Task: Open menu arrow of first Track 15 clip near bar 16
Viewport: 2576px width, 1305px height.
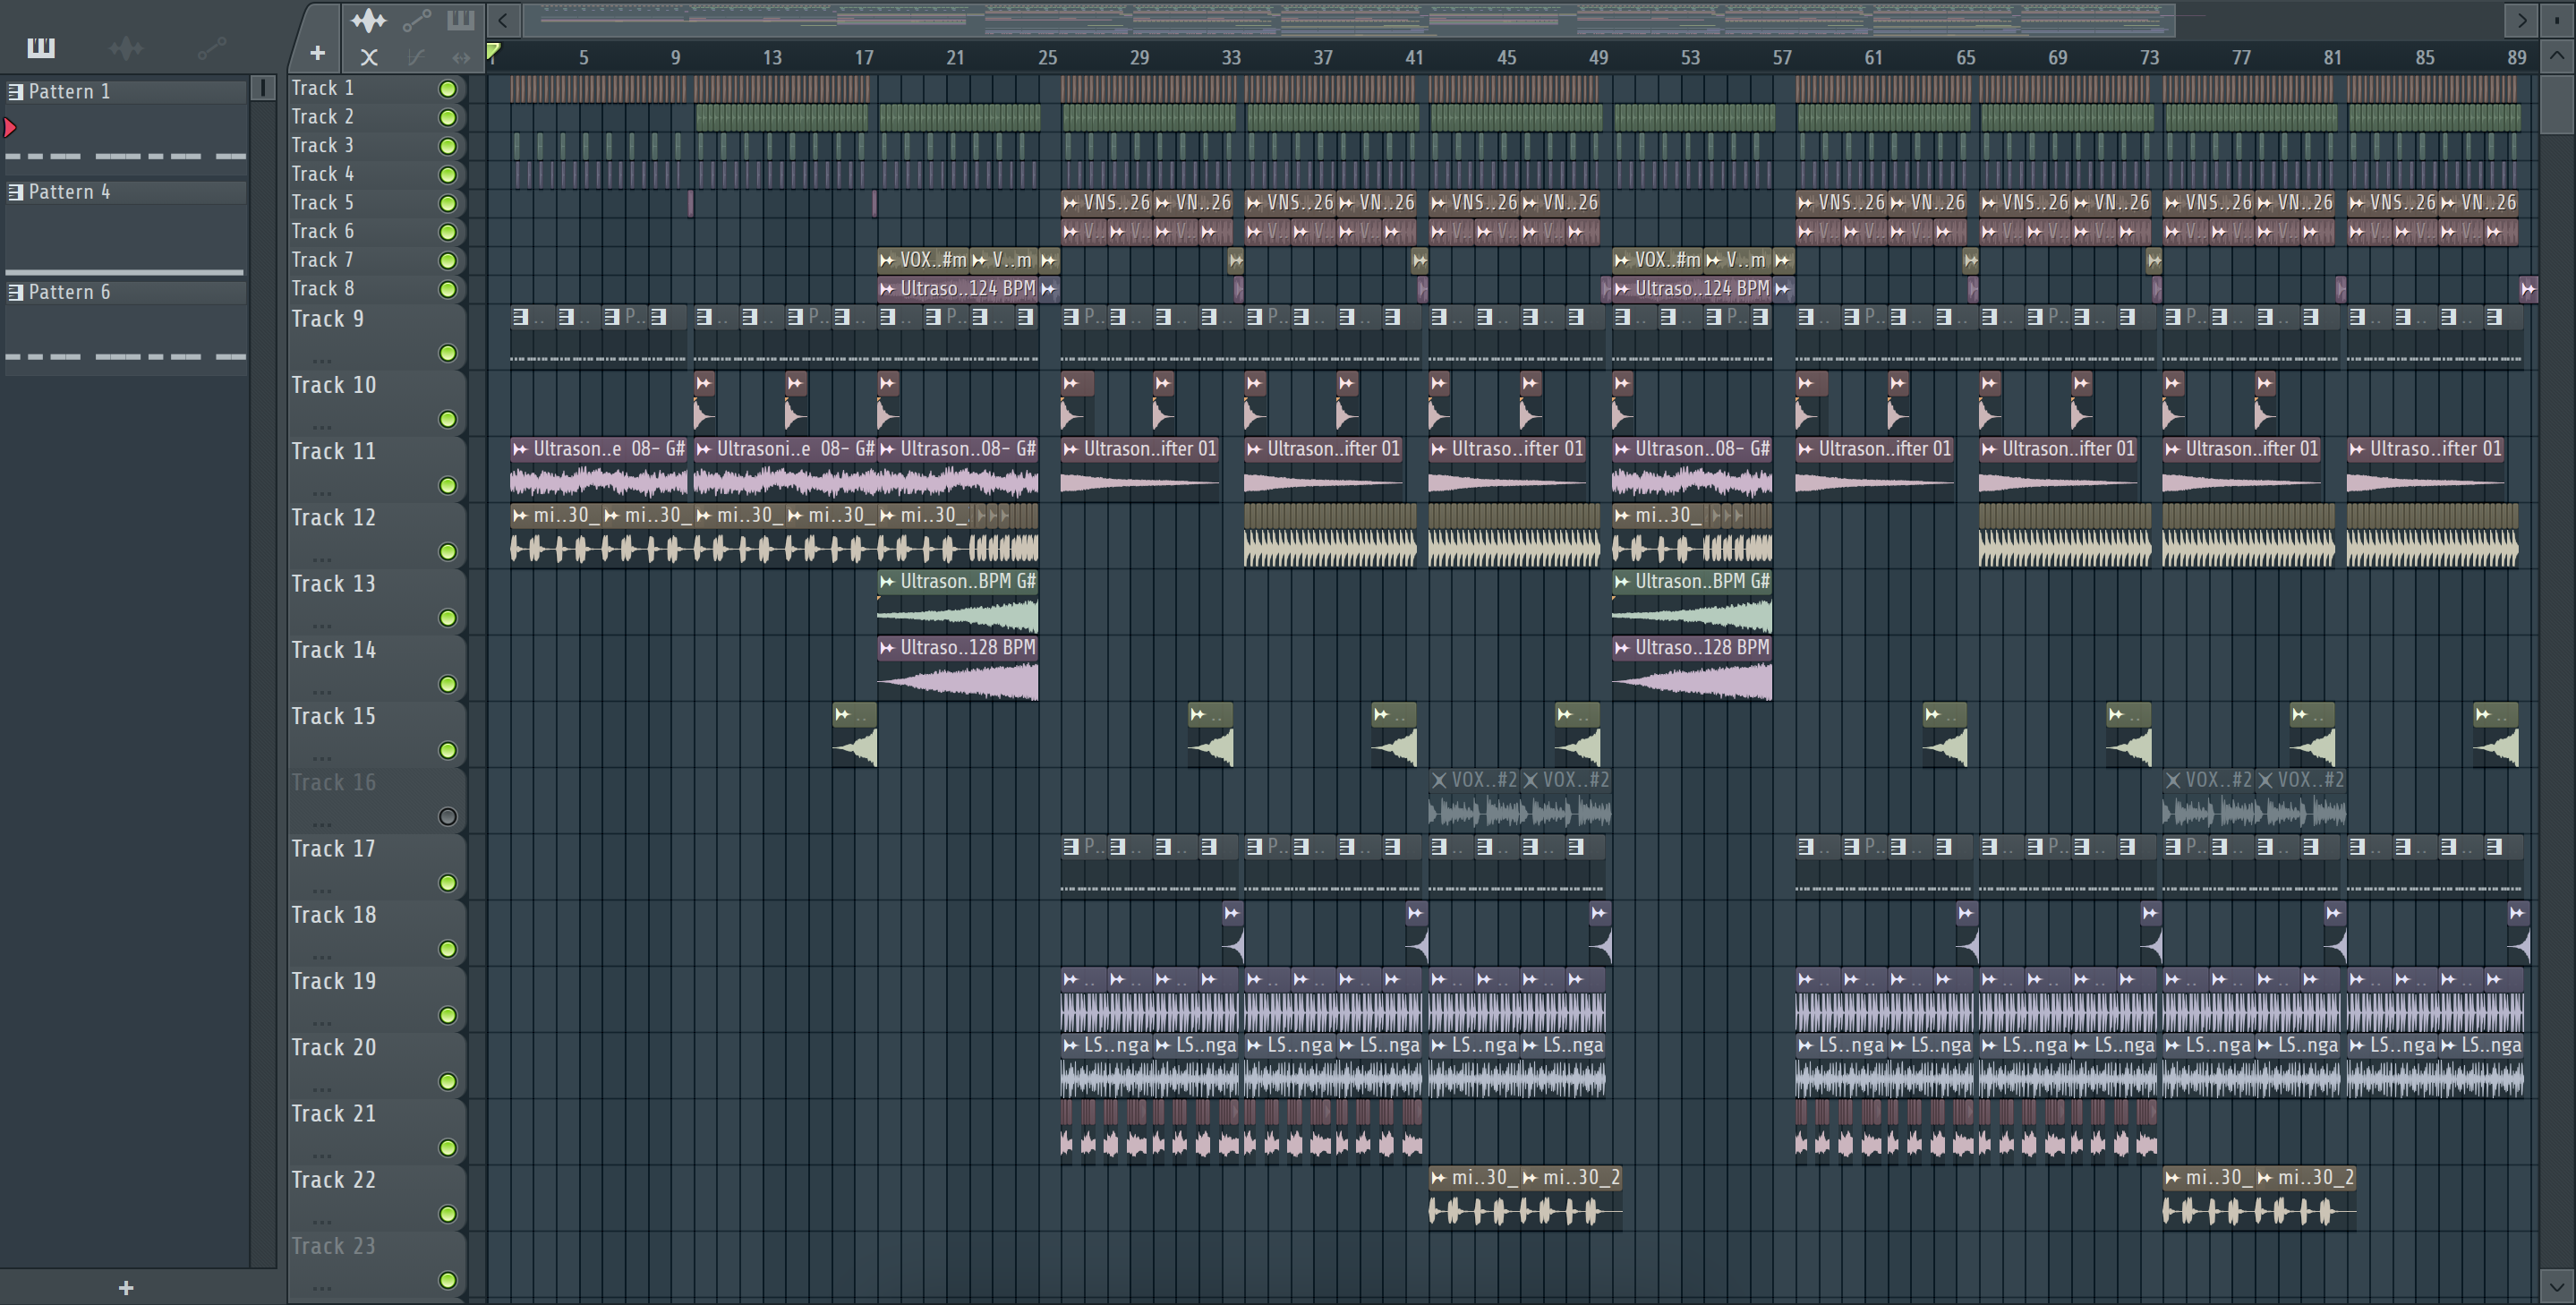Action: (x=843, y=714)
